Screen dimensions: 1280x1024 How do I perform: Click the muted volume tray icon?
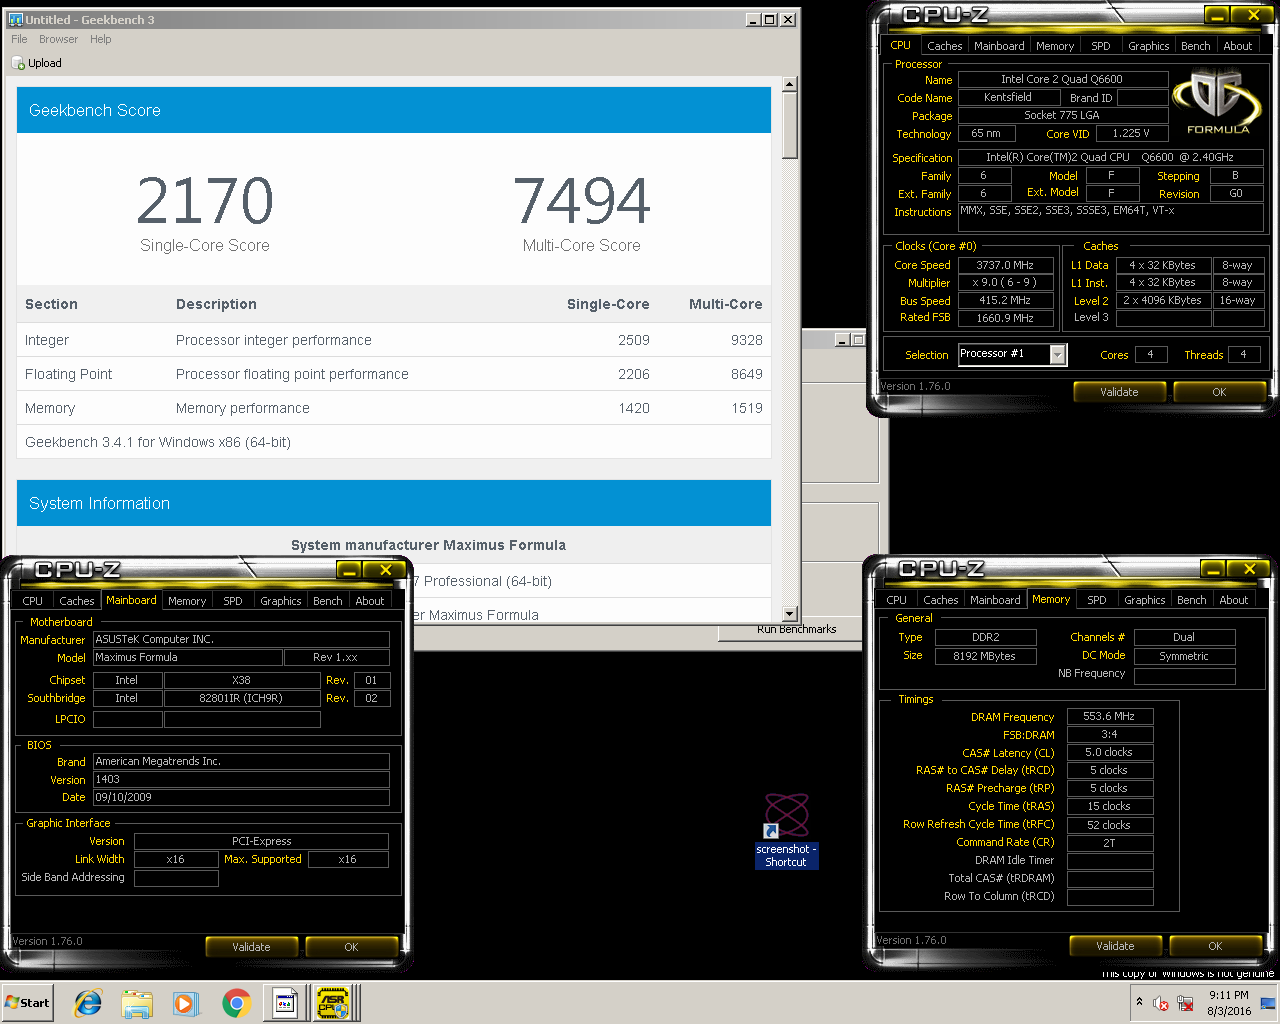(1161, 1003)
